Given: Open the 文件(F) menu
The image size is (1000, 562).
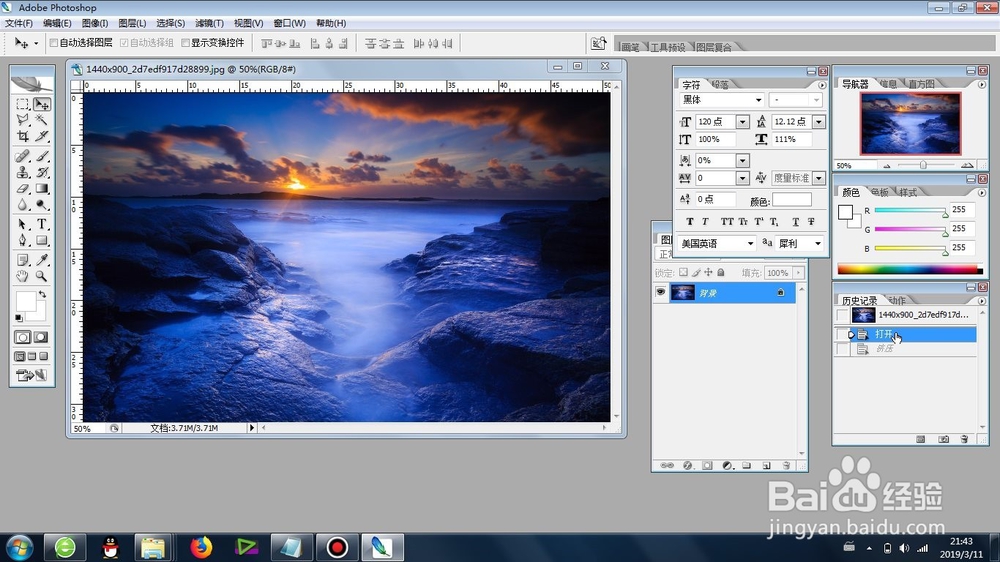Looking at the screenshot, I should click(19, 23).
